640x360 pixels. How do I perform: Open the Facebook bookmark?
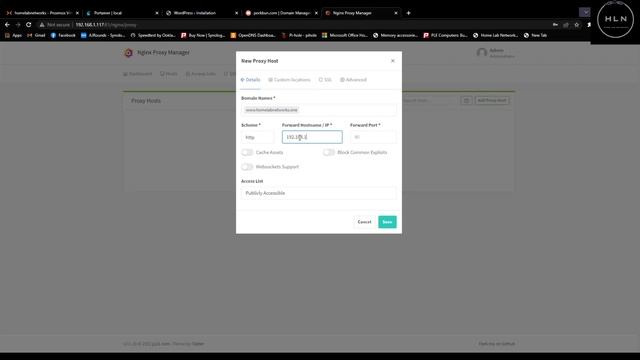[x=63, y=36]
